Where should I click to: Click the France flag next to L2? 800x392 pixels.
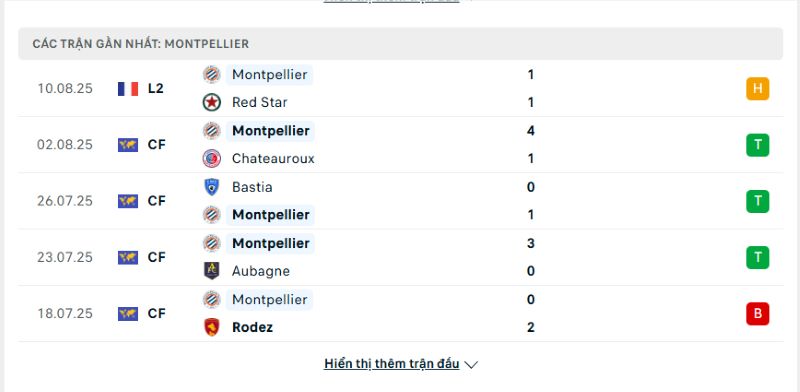point(128,89)
